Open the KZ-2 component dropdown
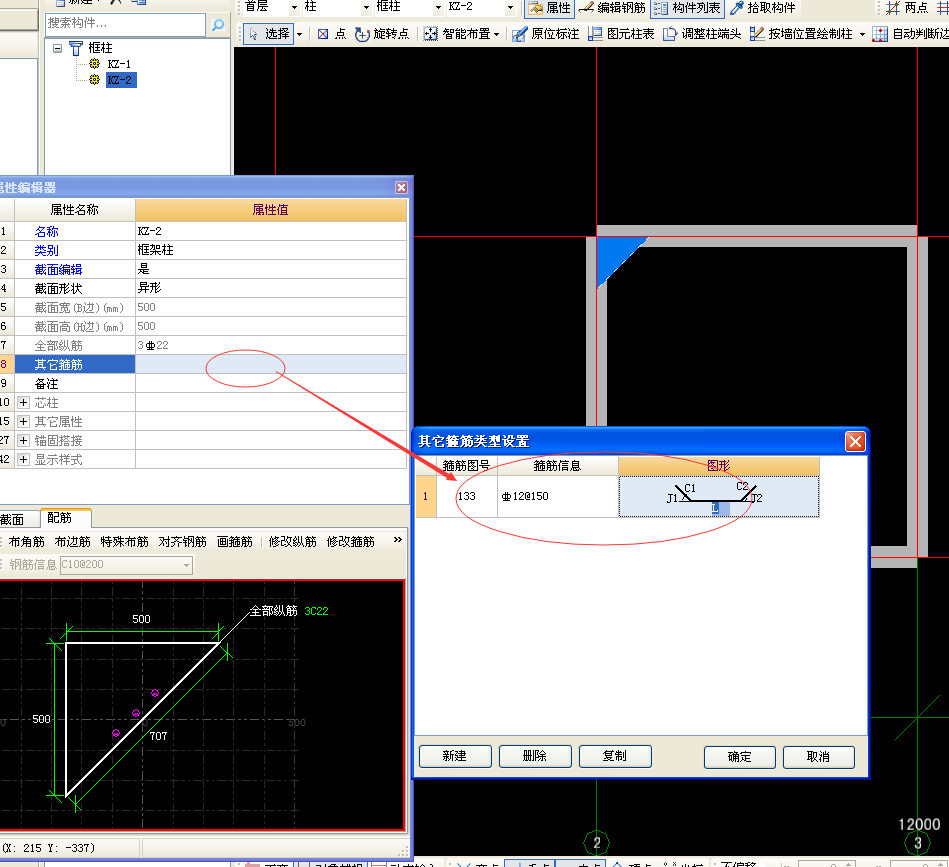Viewport: 949px width, 867px height. coord(510,8)
